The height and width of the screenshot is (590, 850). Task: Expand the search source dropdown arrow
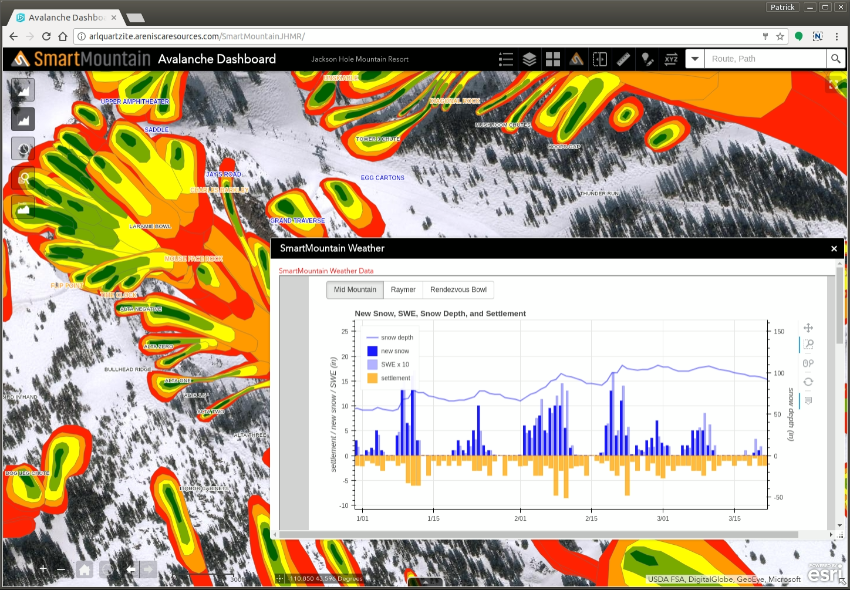[695, 59]
